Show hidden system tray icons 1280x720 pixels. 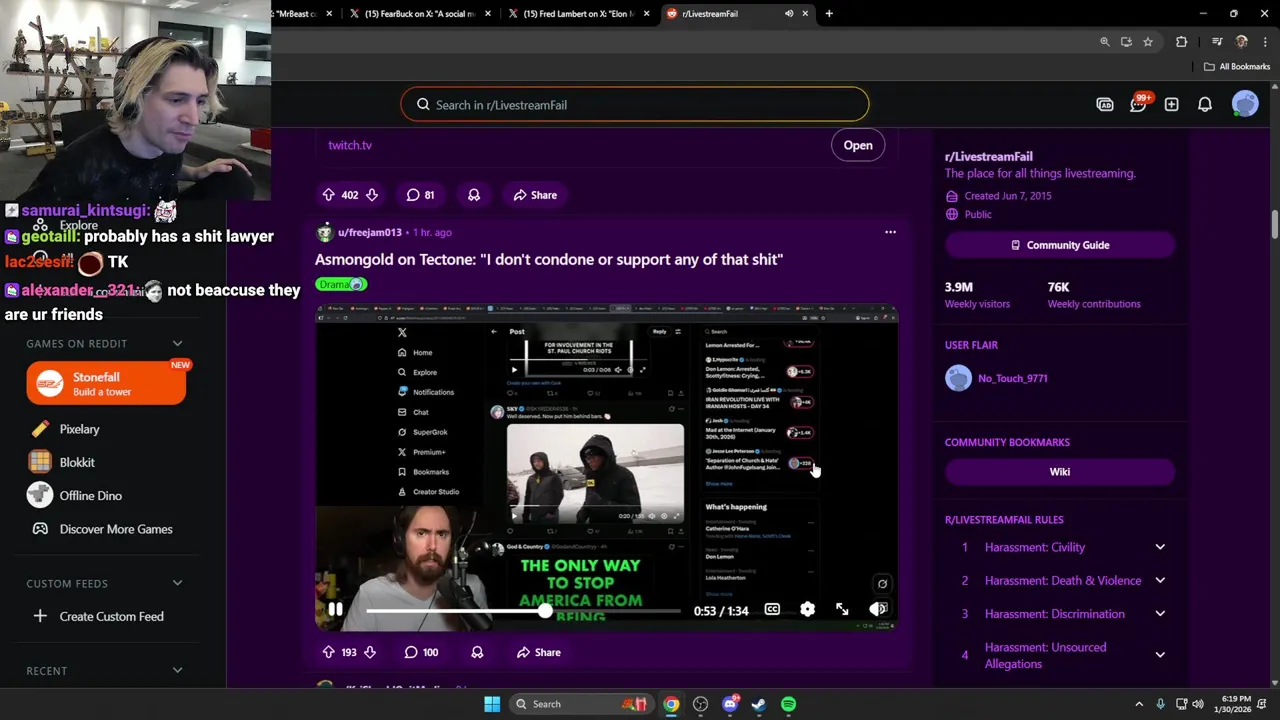click(x=1138, y=704)
